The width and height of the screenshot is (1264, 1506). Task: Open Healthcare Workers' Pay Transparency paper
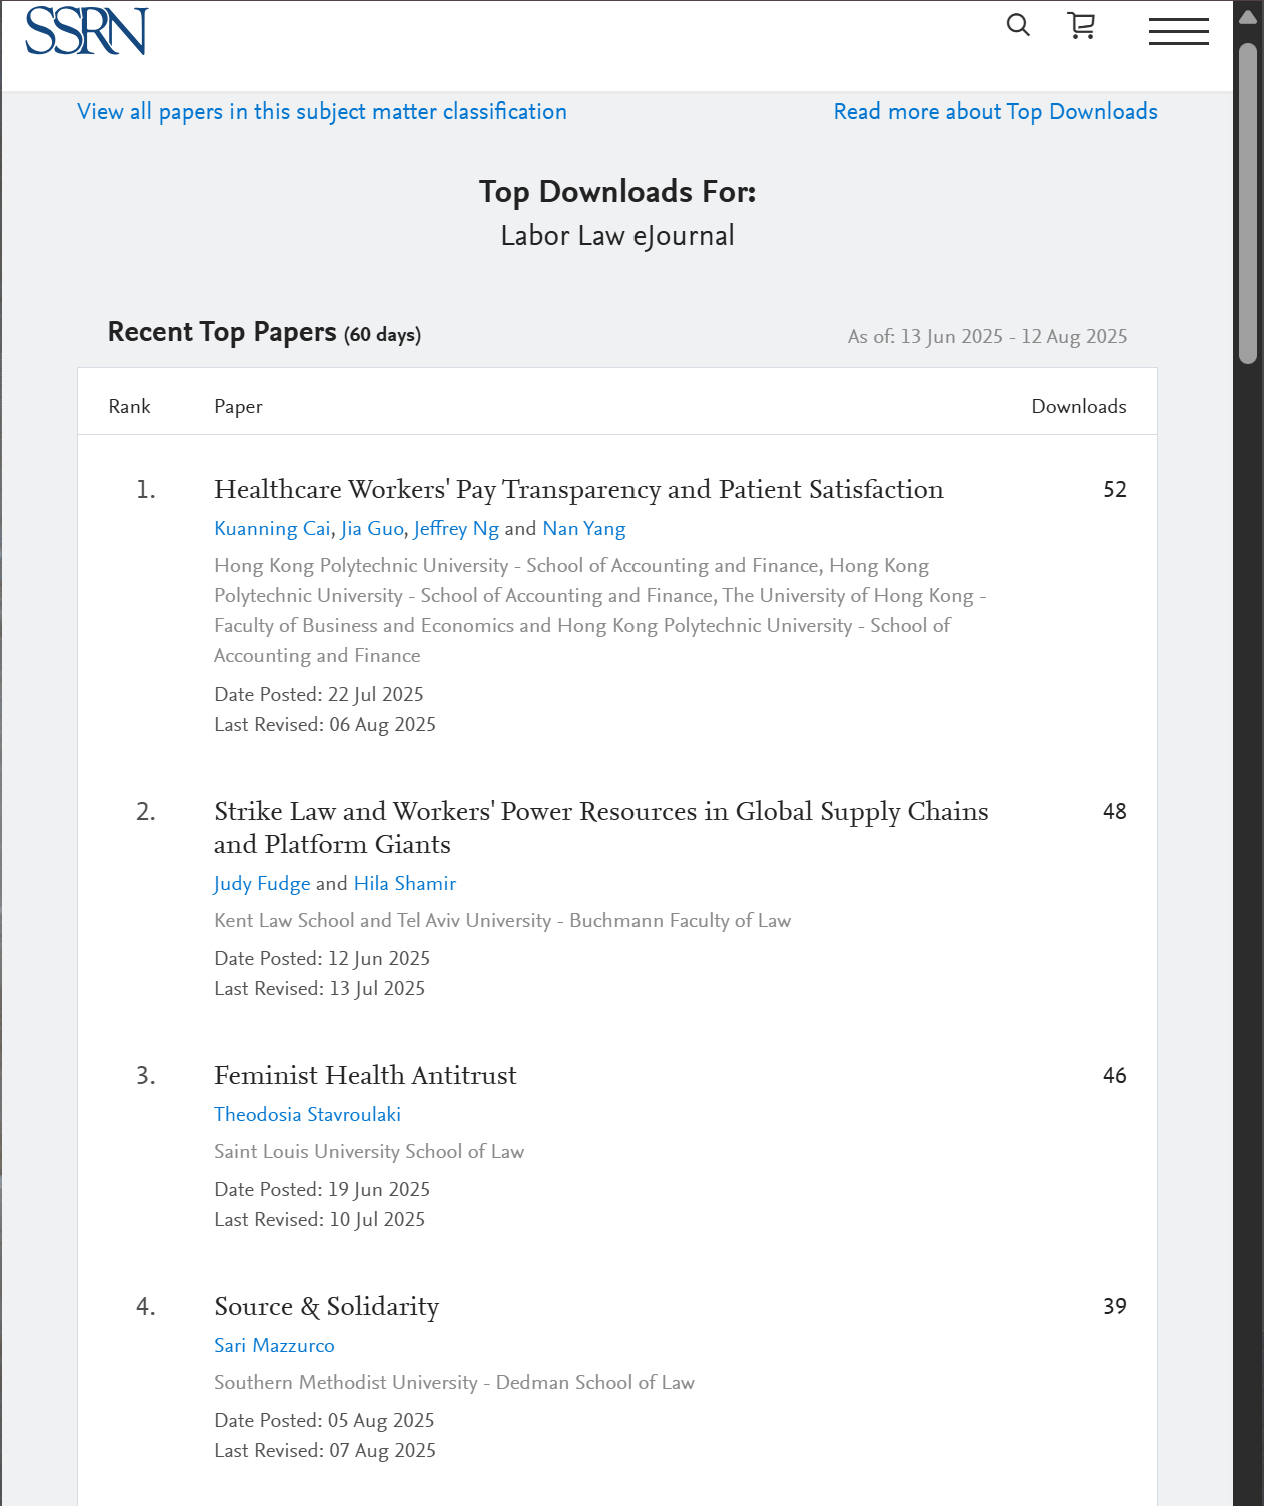578,490
